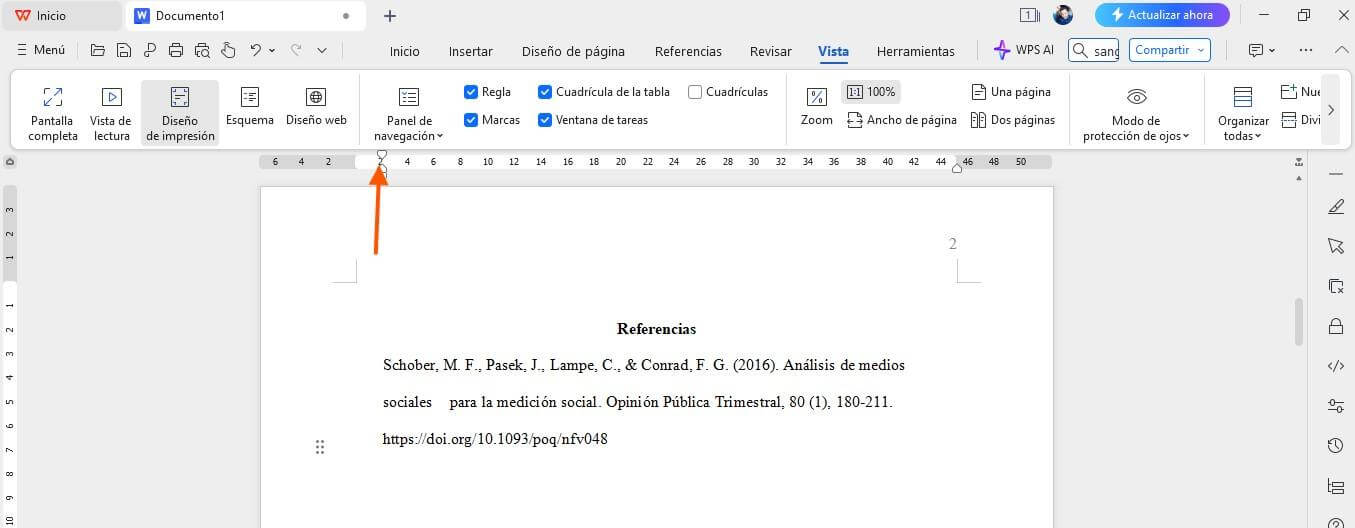Open the undo history dropdown arrow
1355x528 pixels.
273,50
